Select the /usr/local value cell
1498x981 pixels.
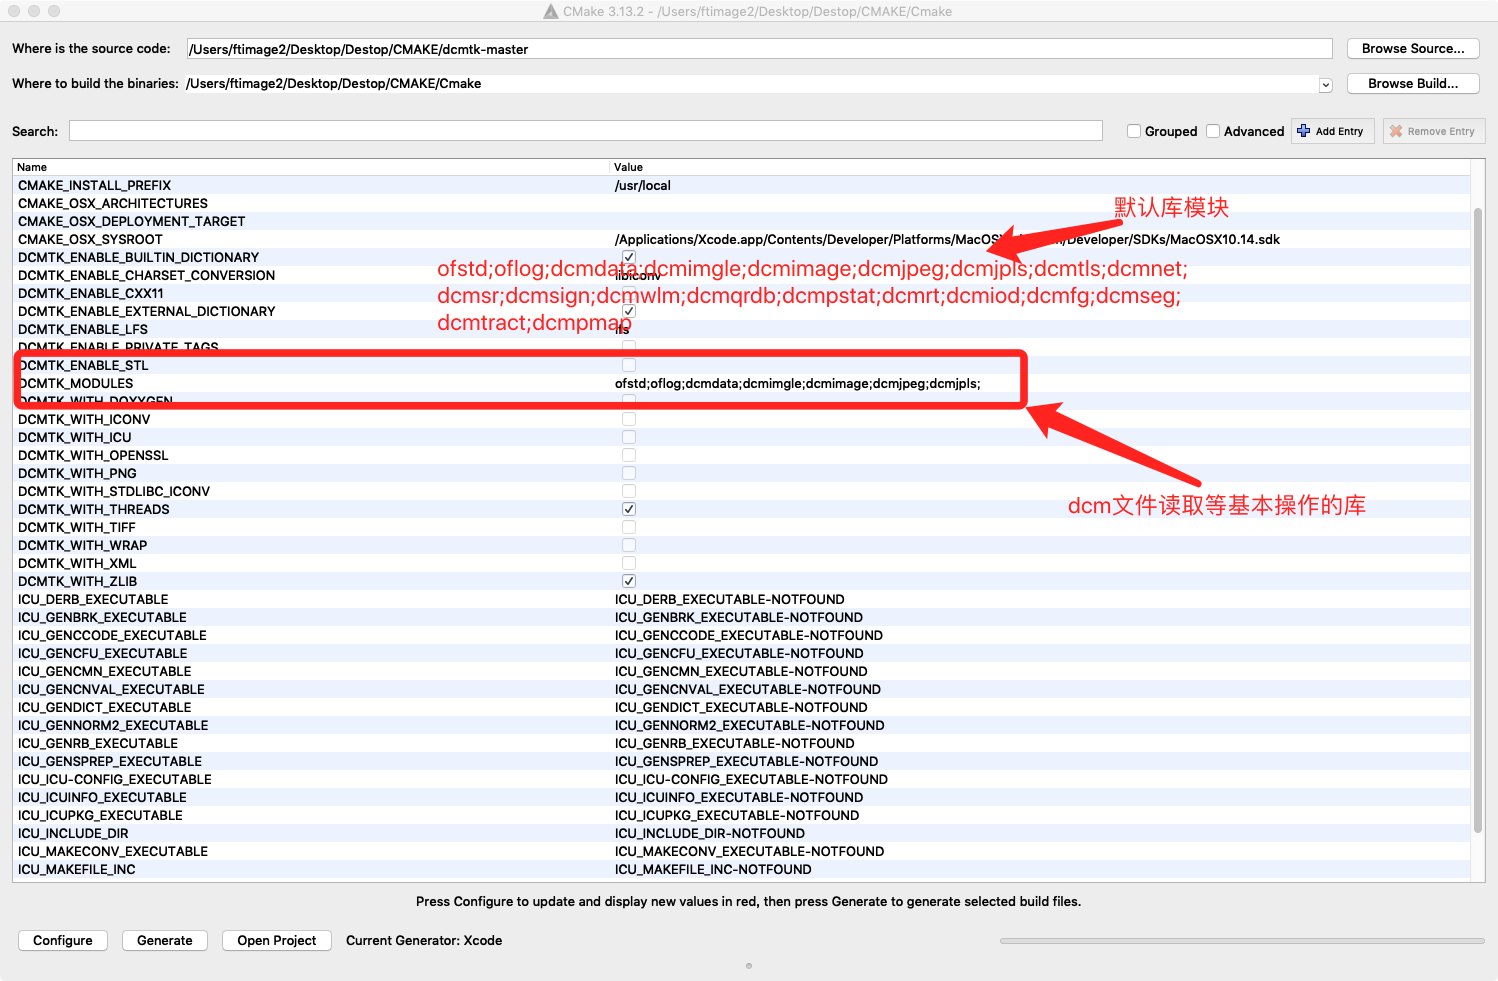coord(643,185)
